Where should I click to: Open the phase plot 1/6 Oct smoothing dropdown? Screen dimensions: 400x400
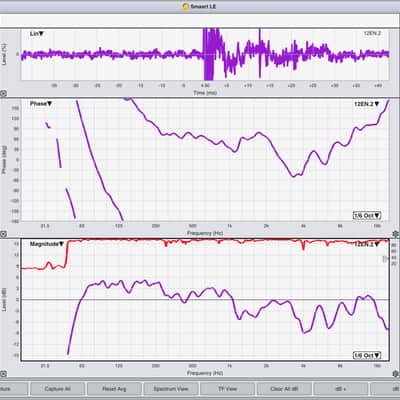point(367,215)
